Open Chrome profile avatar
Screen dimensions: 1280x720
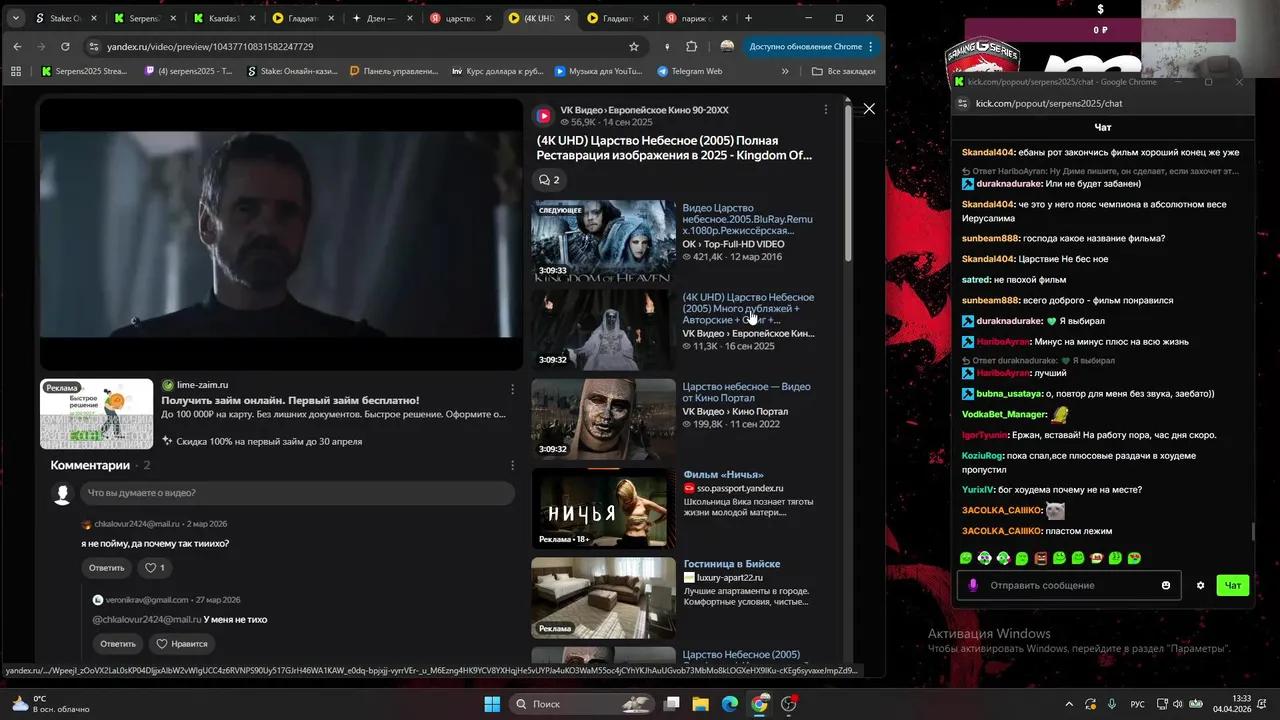(727, 46)
